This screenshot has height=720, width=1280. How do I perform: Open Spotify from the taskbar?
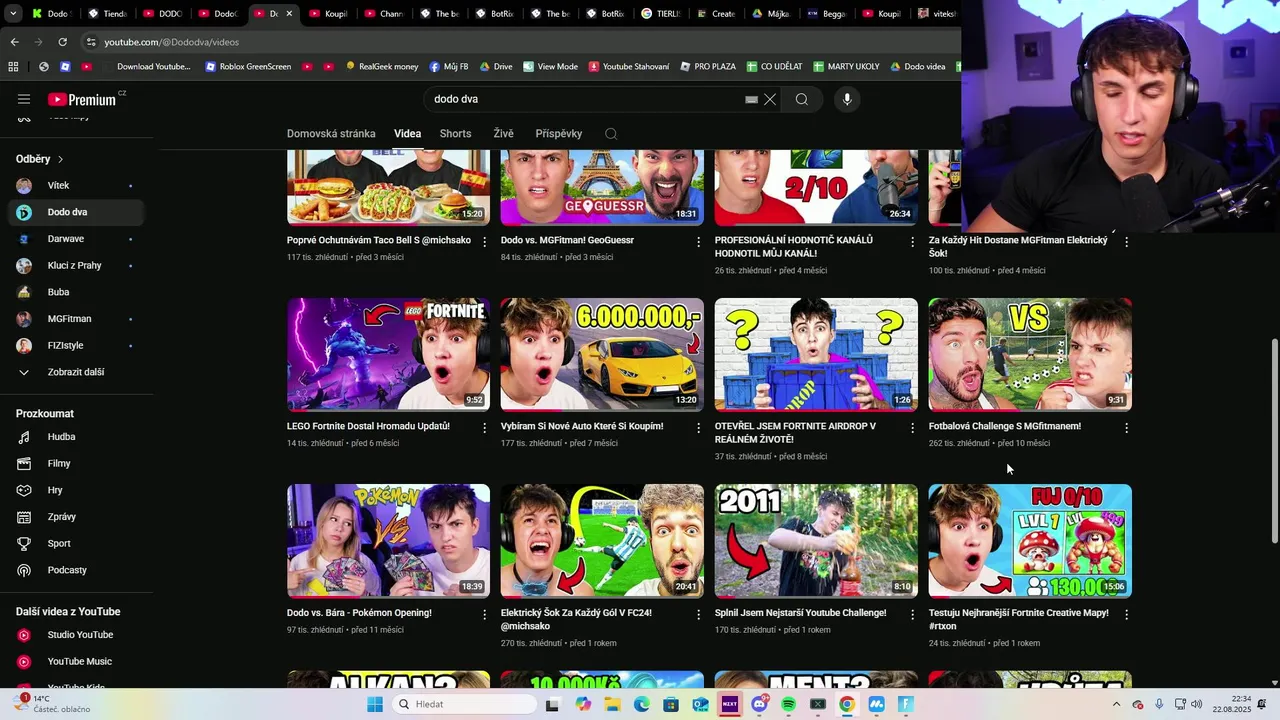[x=789, y=704]
